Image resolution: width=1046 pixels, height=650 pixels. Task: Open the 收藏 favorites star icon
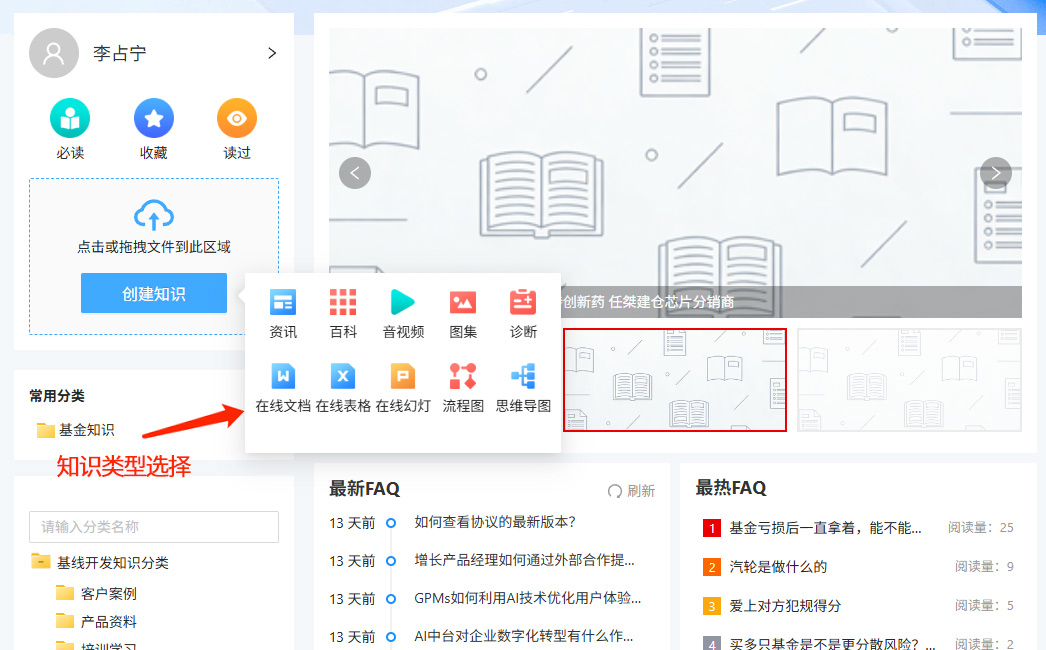(x=153, y=119)
